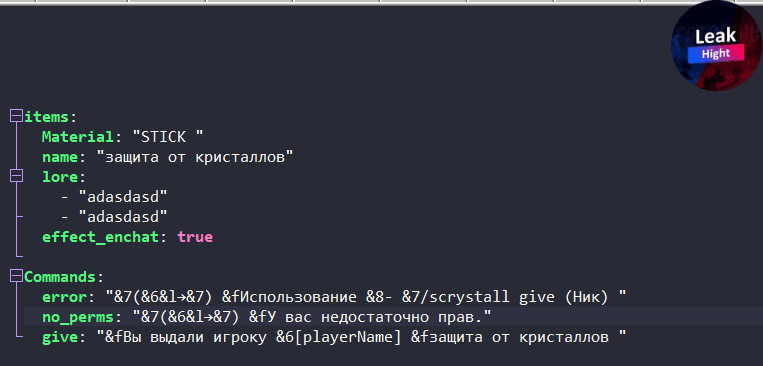
Task: Select the true value of effect_enchat
Action: click(x=195, y=237)
